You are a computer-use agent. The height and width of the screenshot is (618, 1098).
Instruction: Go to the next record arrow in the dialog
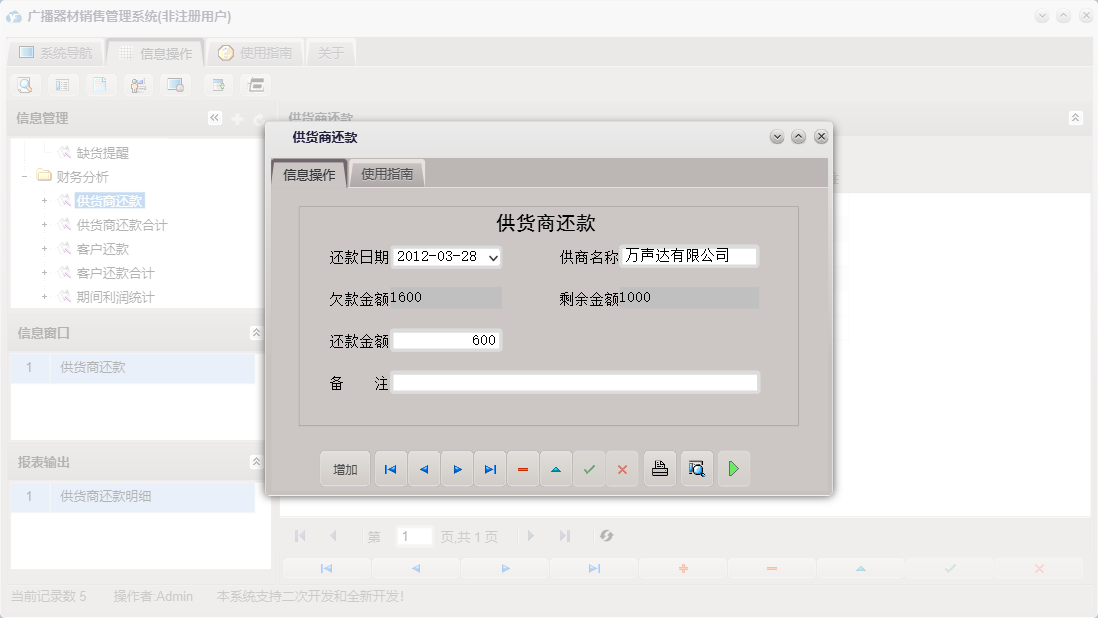pyautogui.click(x=457, y=468)
